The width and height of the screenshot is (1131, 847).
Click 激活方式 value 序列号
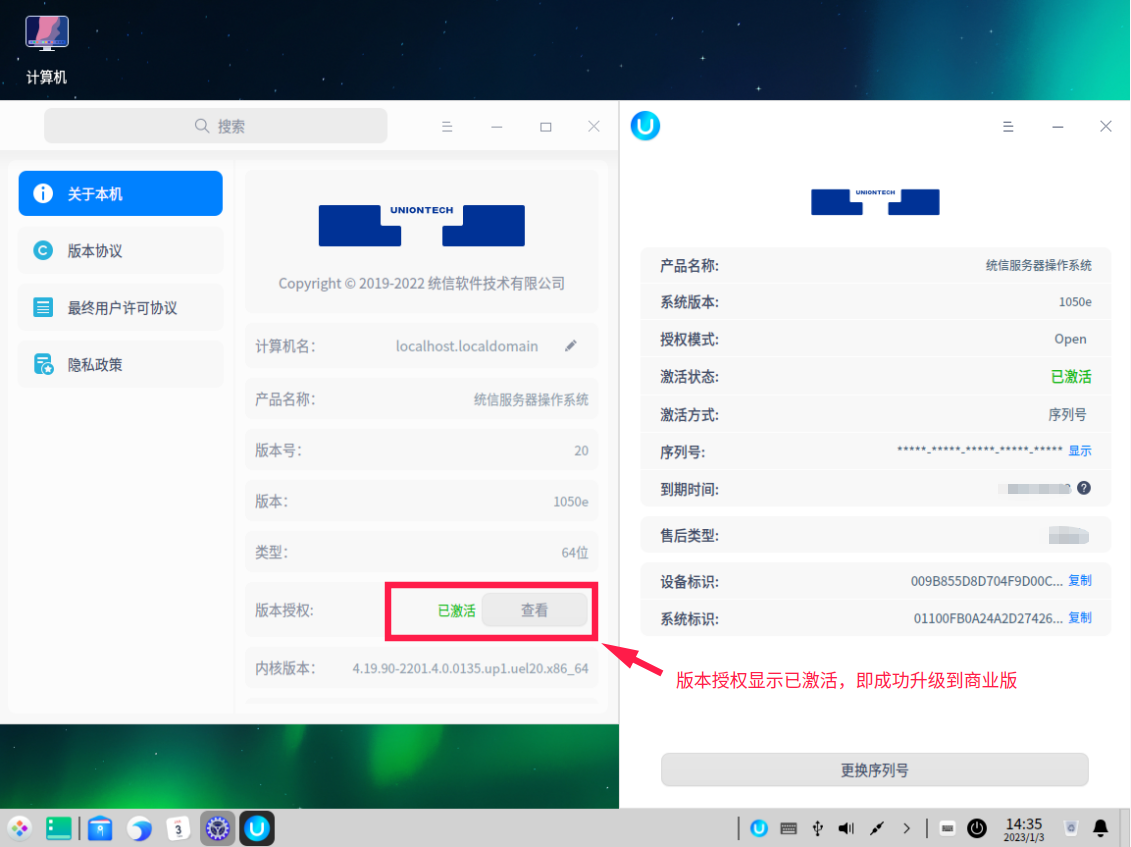1068,415
